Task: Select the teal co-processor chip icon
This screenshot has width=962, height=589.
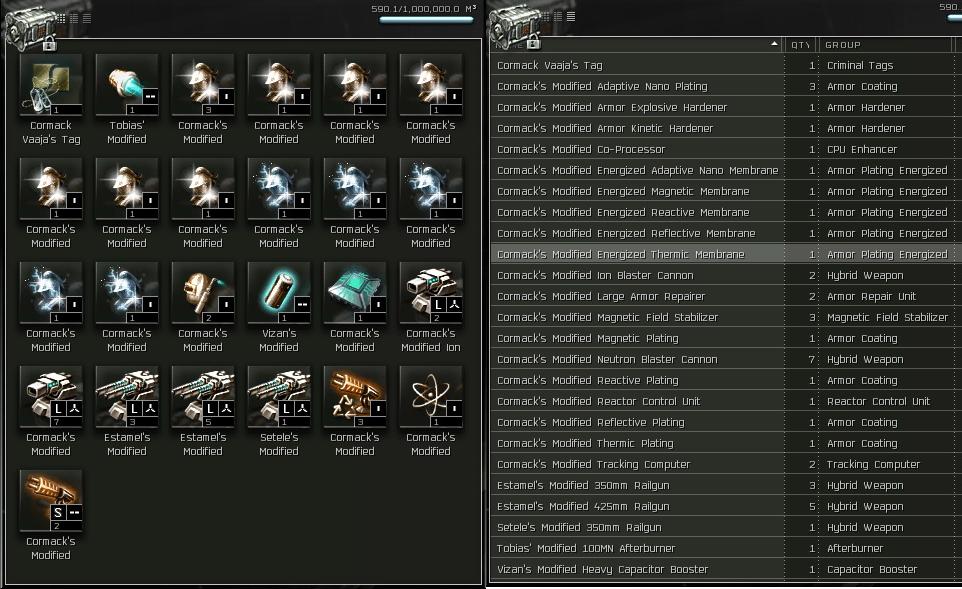Action: (x=355, y=293)
